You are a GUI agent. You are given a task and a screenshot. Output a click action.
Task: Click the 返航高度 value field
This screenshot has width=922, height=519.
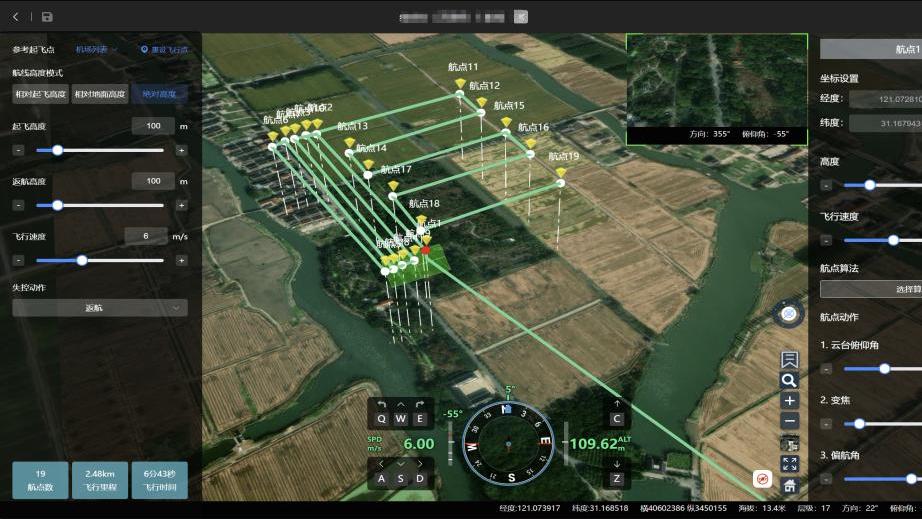coord(153,181)
